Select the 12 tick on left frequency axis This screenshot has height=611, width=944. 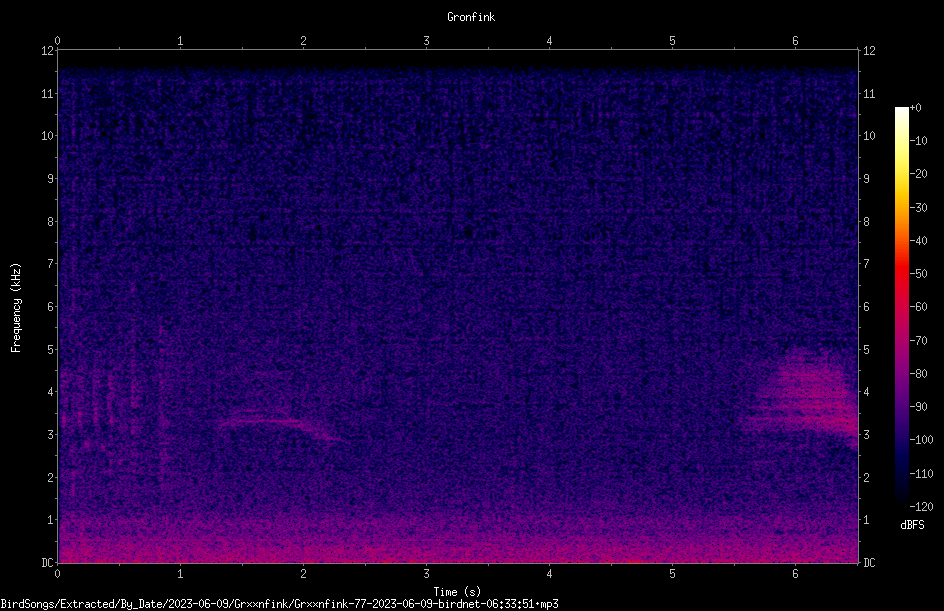point(47,51)
